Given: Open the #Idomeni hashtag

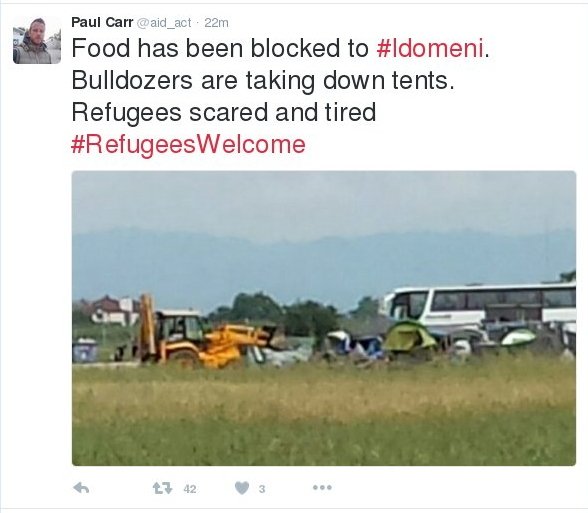Looking at the screenshot, I should tap(430, 48).
